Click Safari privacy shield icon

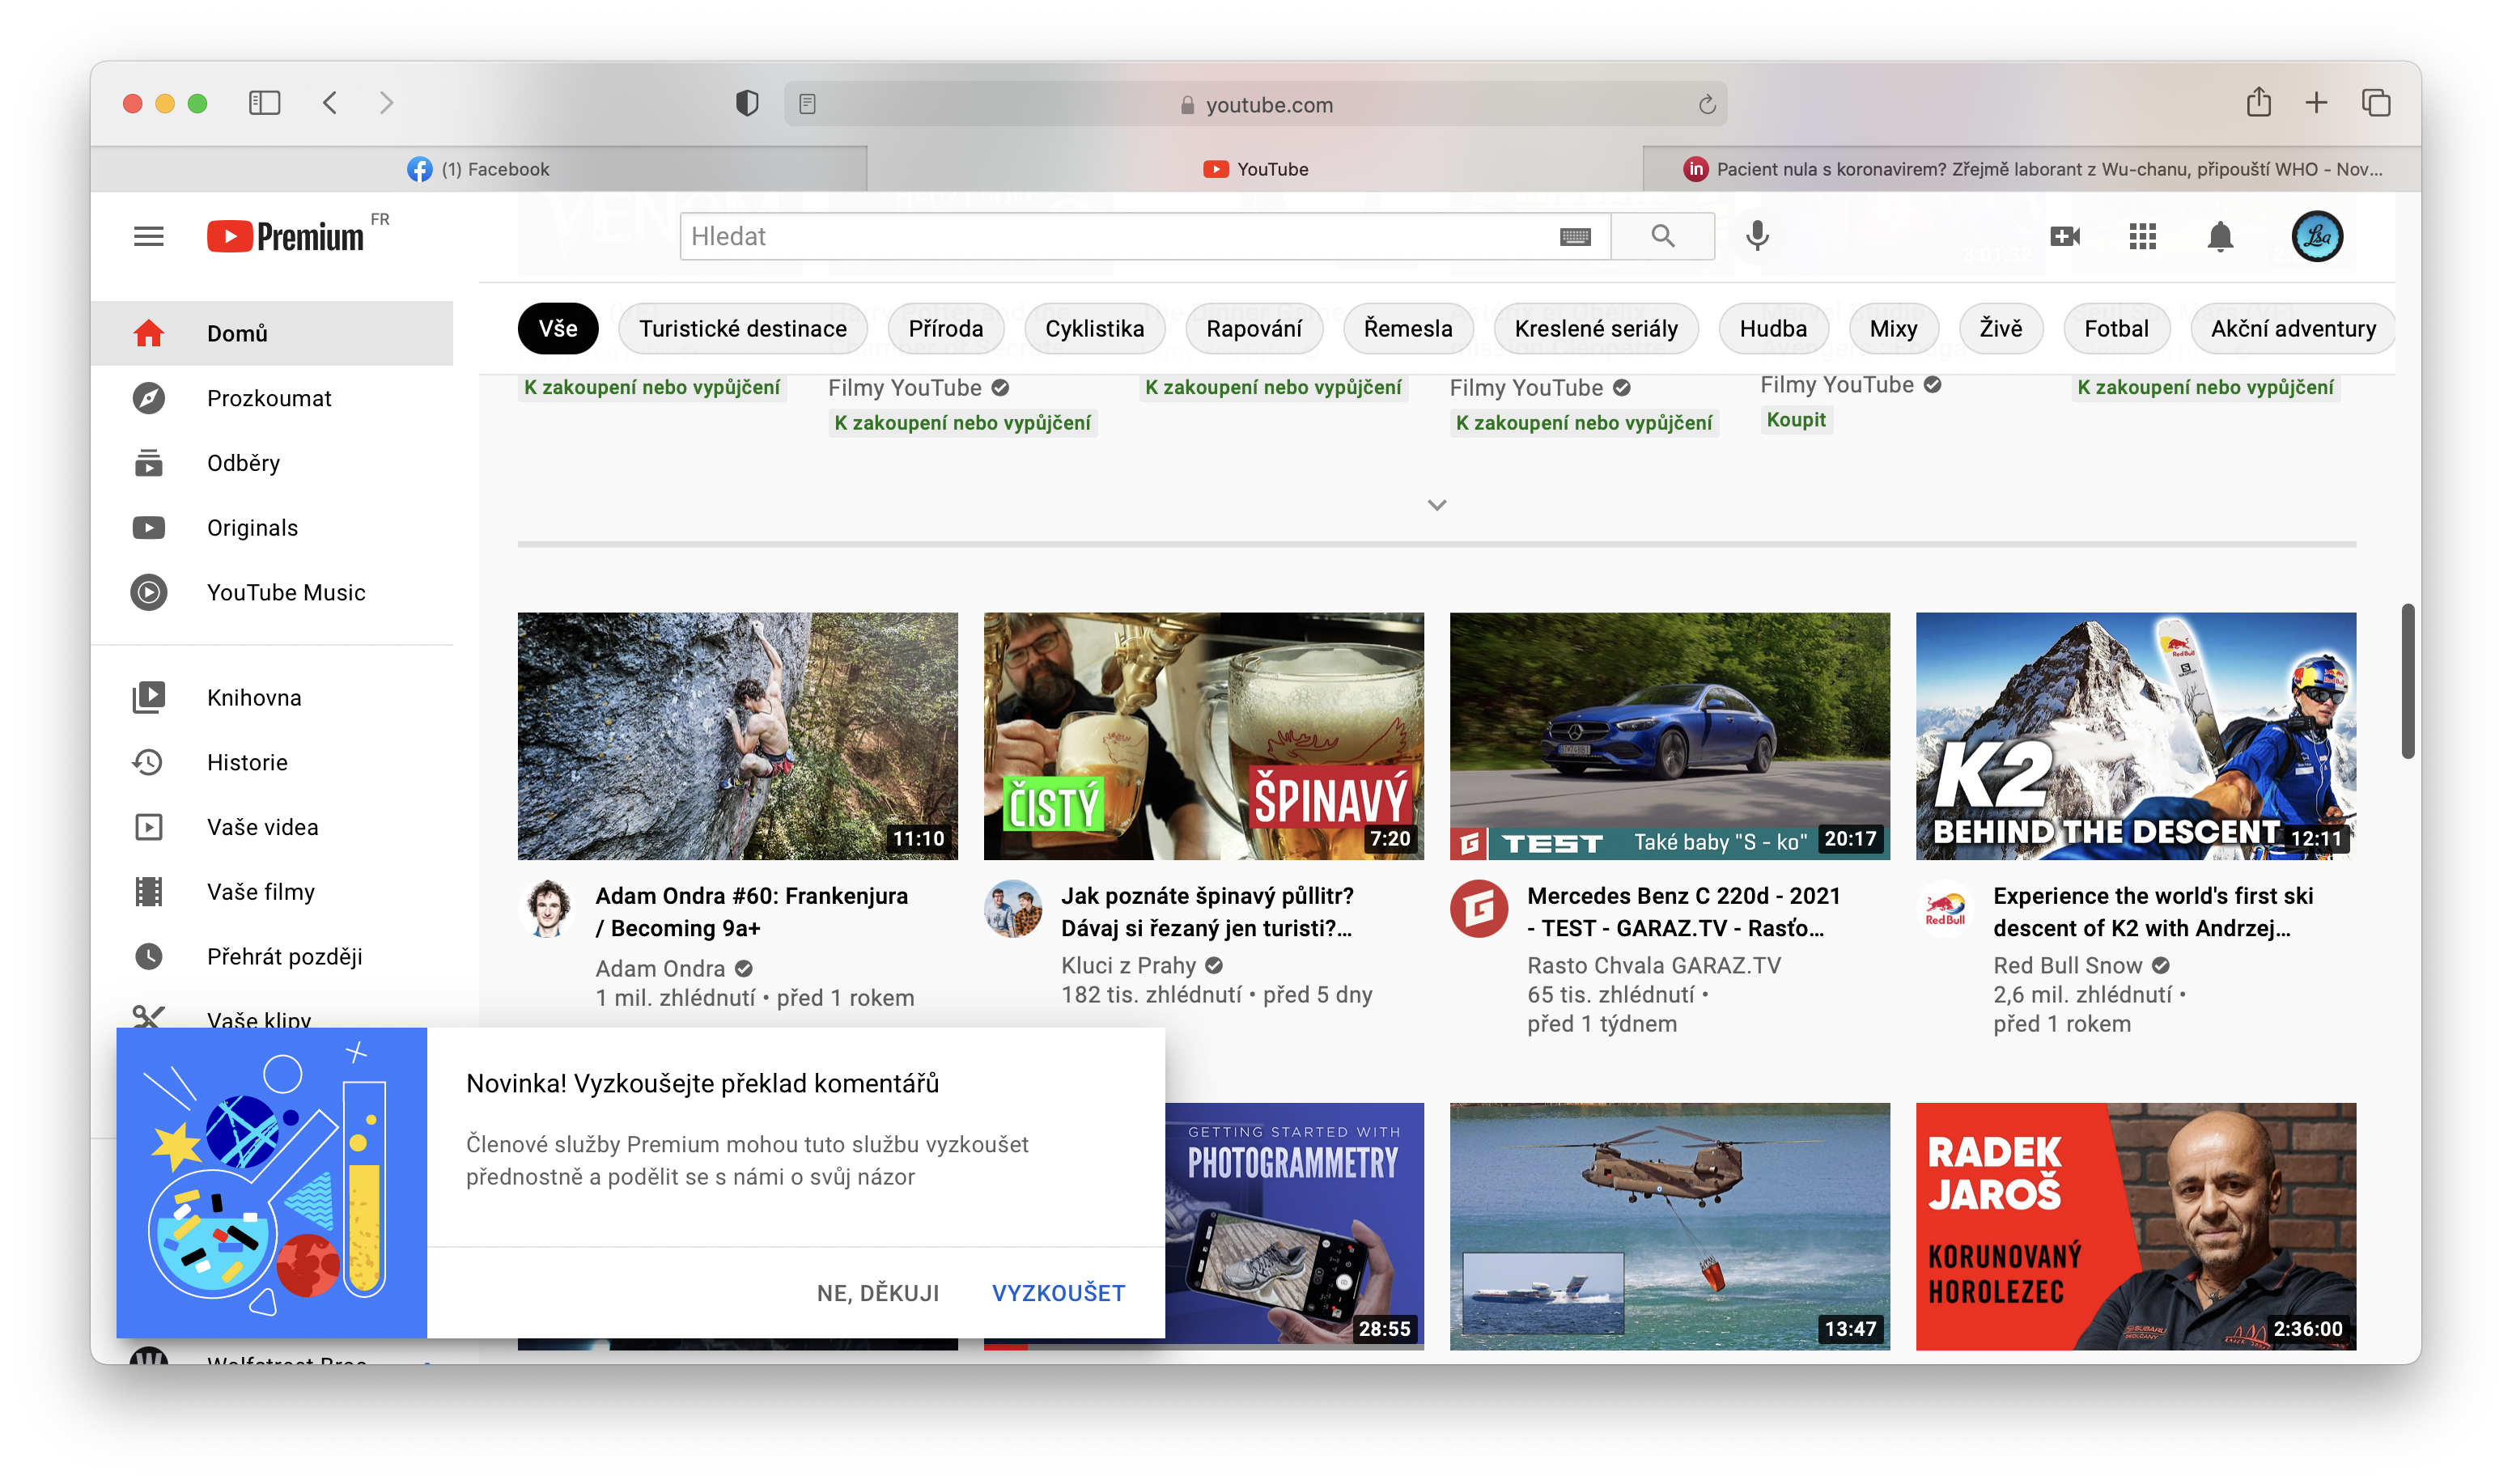[x=746, y=104]
